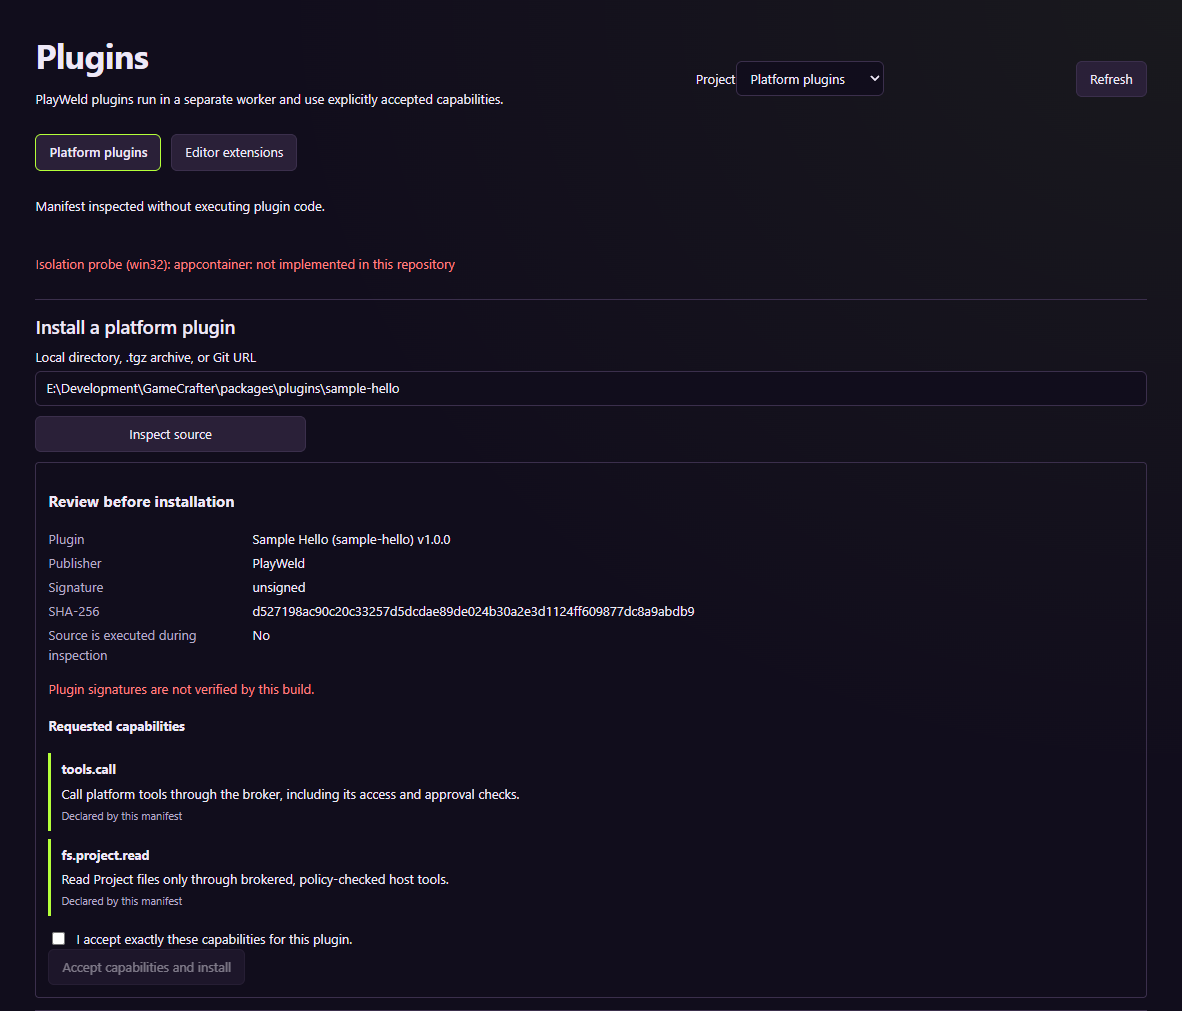Click the fs.project.read capability name

pyautogui.click(x=105, y=855)
